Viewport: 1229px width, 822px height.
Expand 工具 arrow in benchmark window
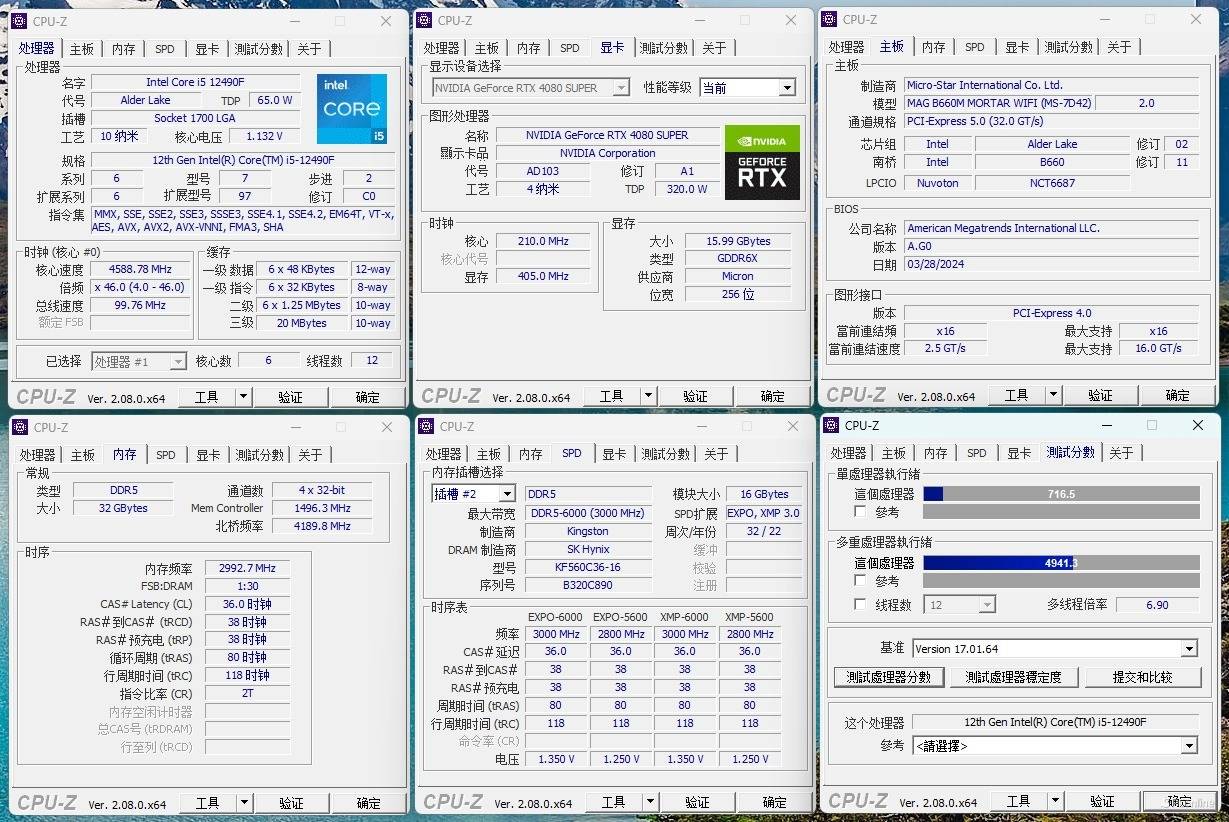(1055, 801)
